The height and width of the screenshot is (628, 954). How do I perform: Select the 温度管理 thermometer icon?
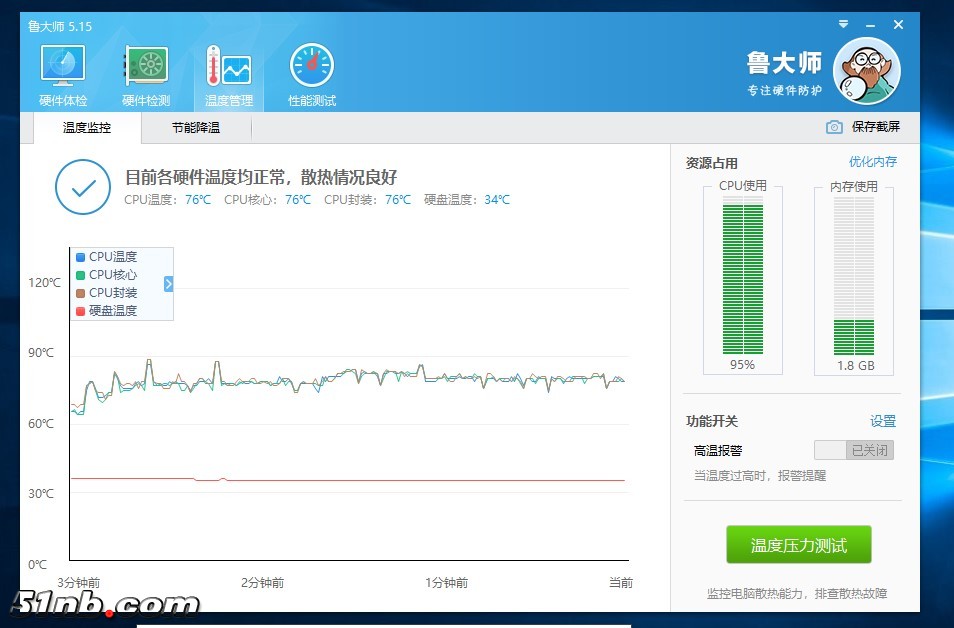click(x=229, y=68)
